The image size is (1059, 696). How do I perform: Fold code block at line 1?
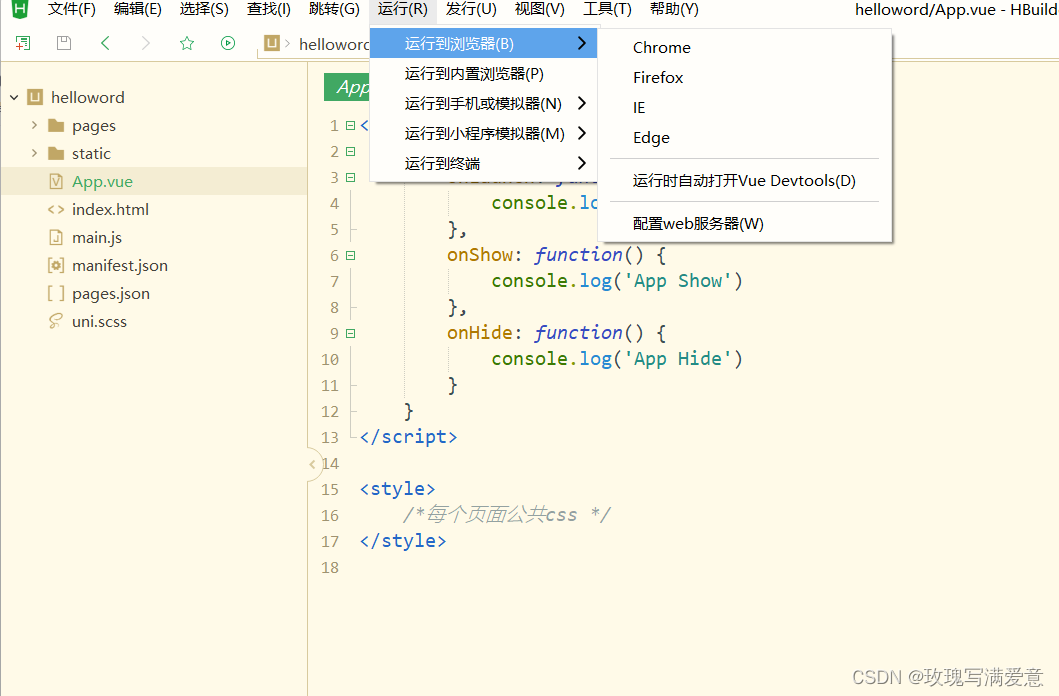(x=350, y=126)
